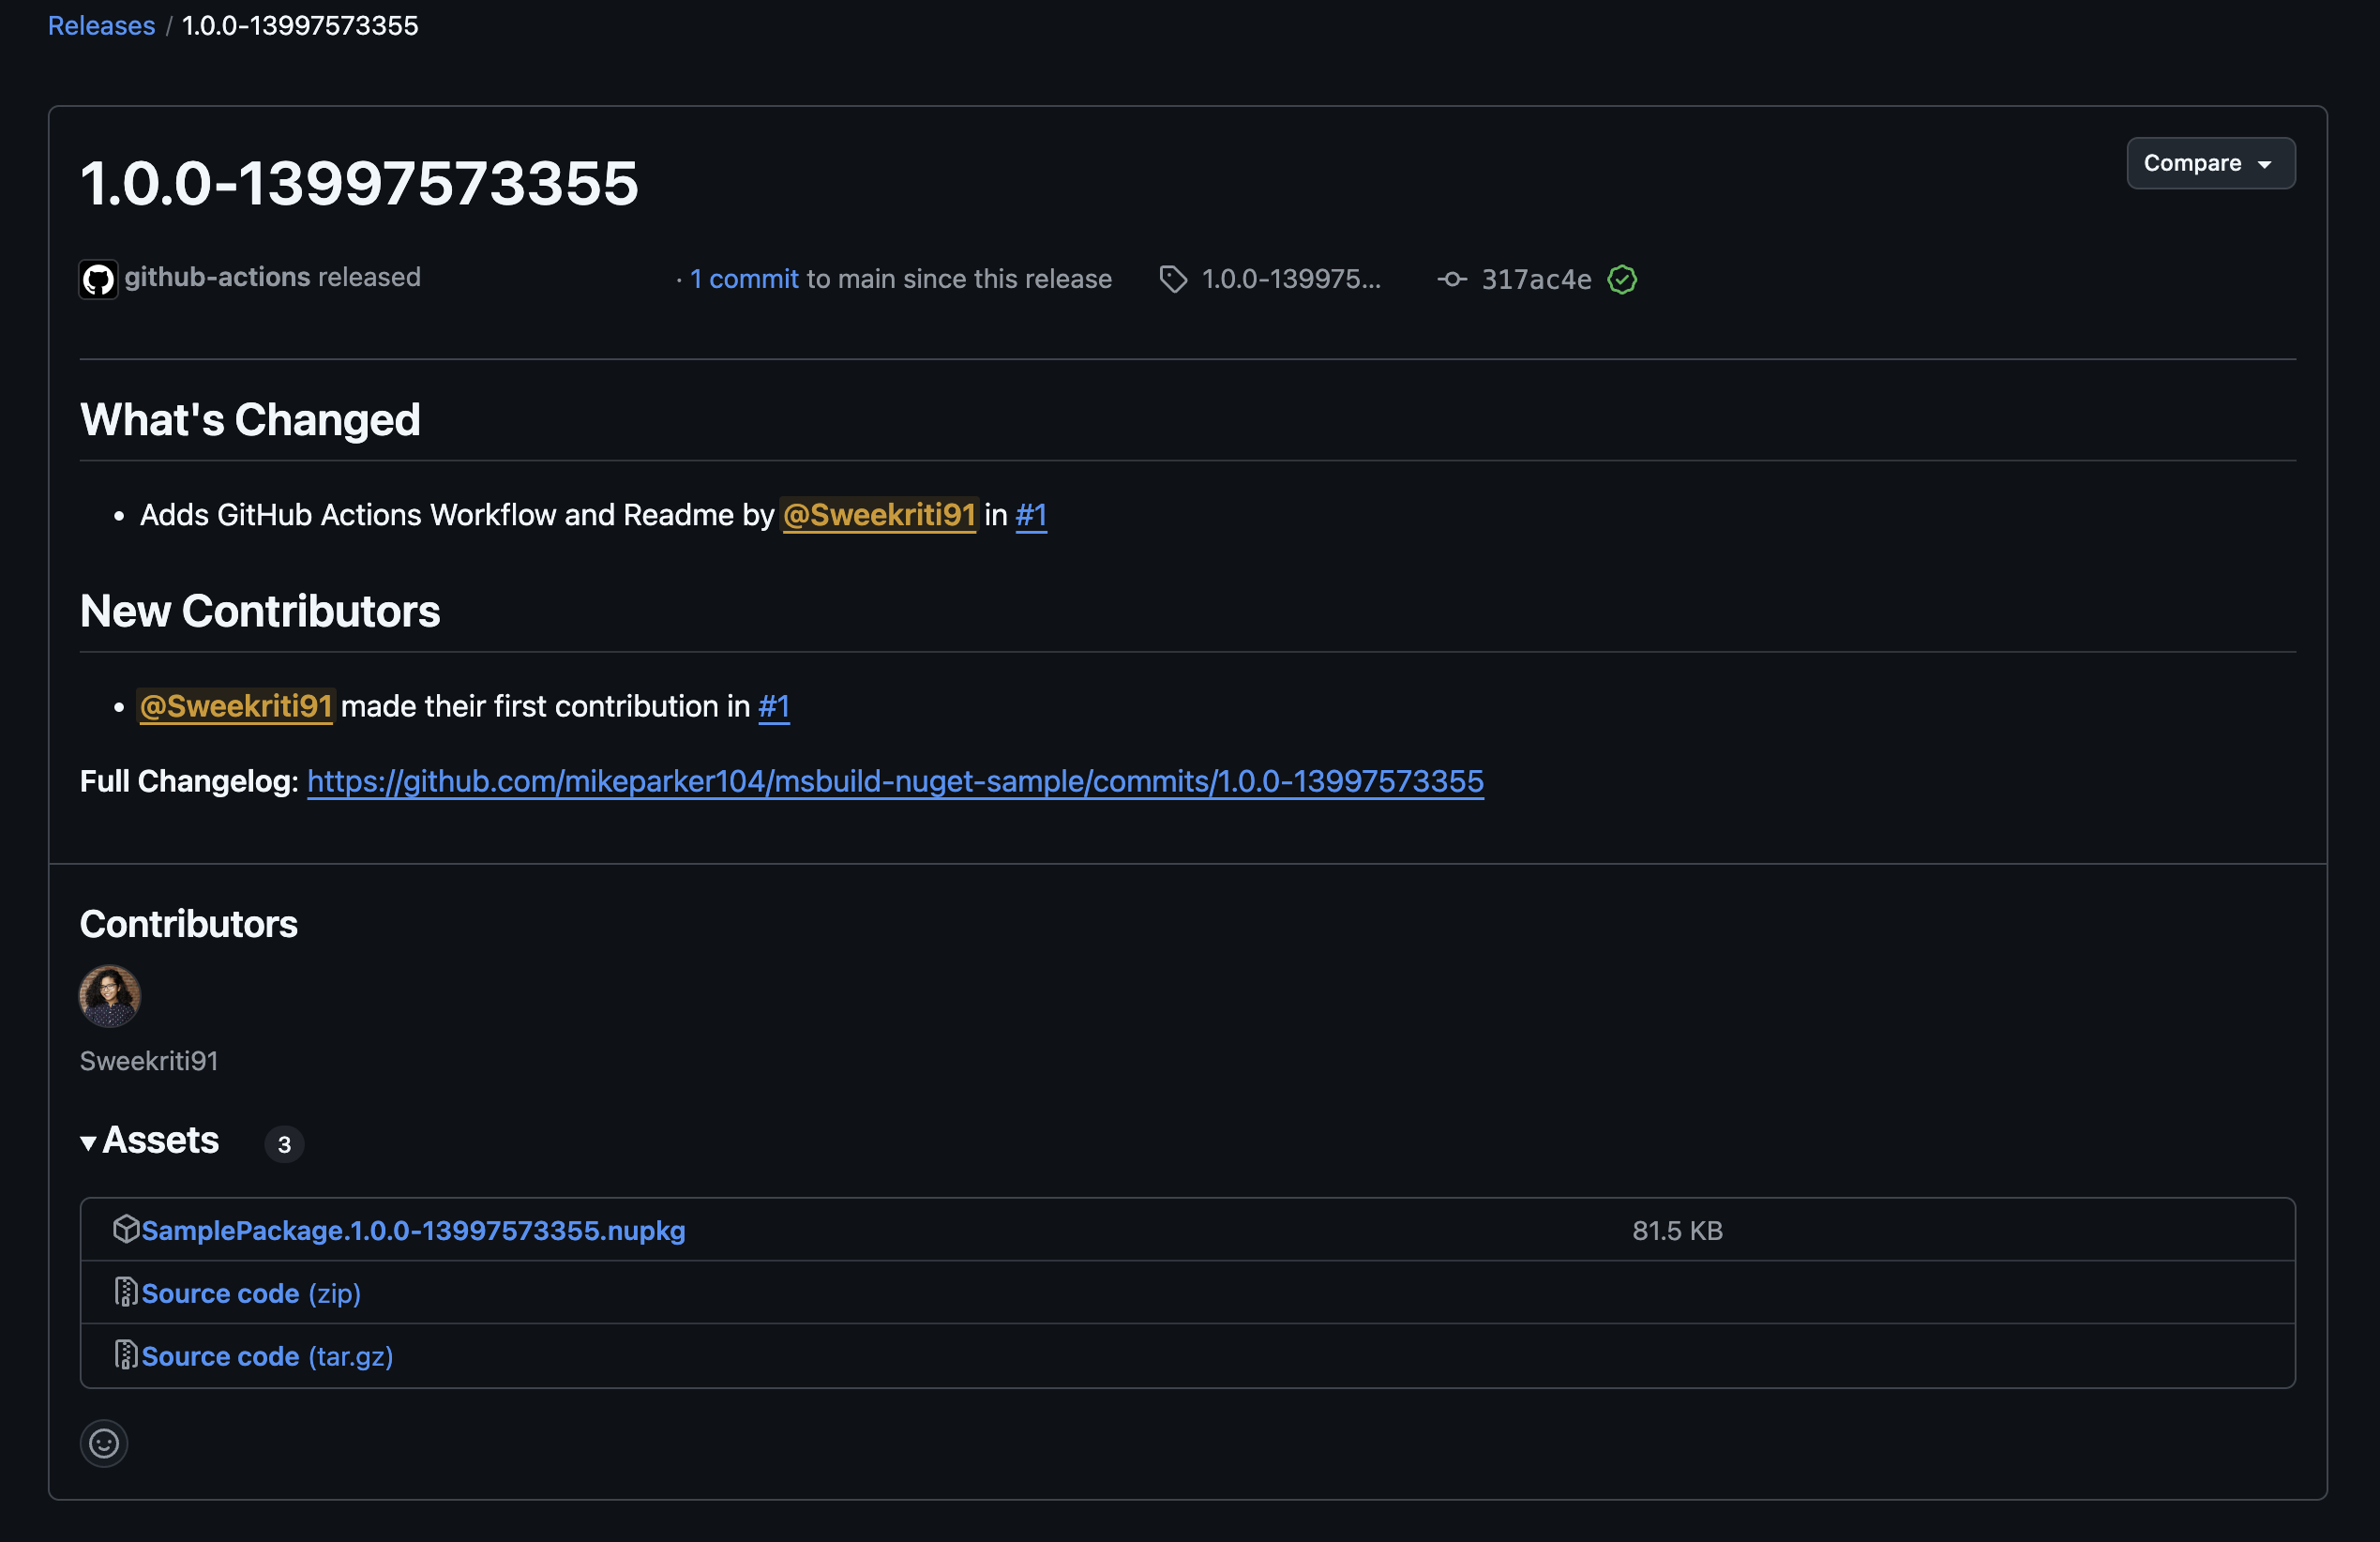Open pull request #1 in What's Changed

tap(1031, 515)
